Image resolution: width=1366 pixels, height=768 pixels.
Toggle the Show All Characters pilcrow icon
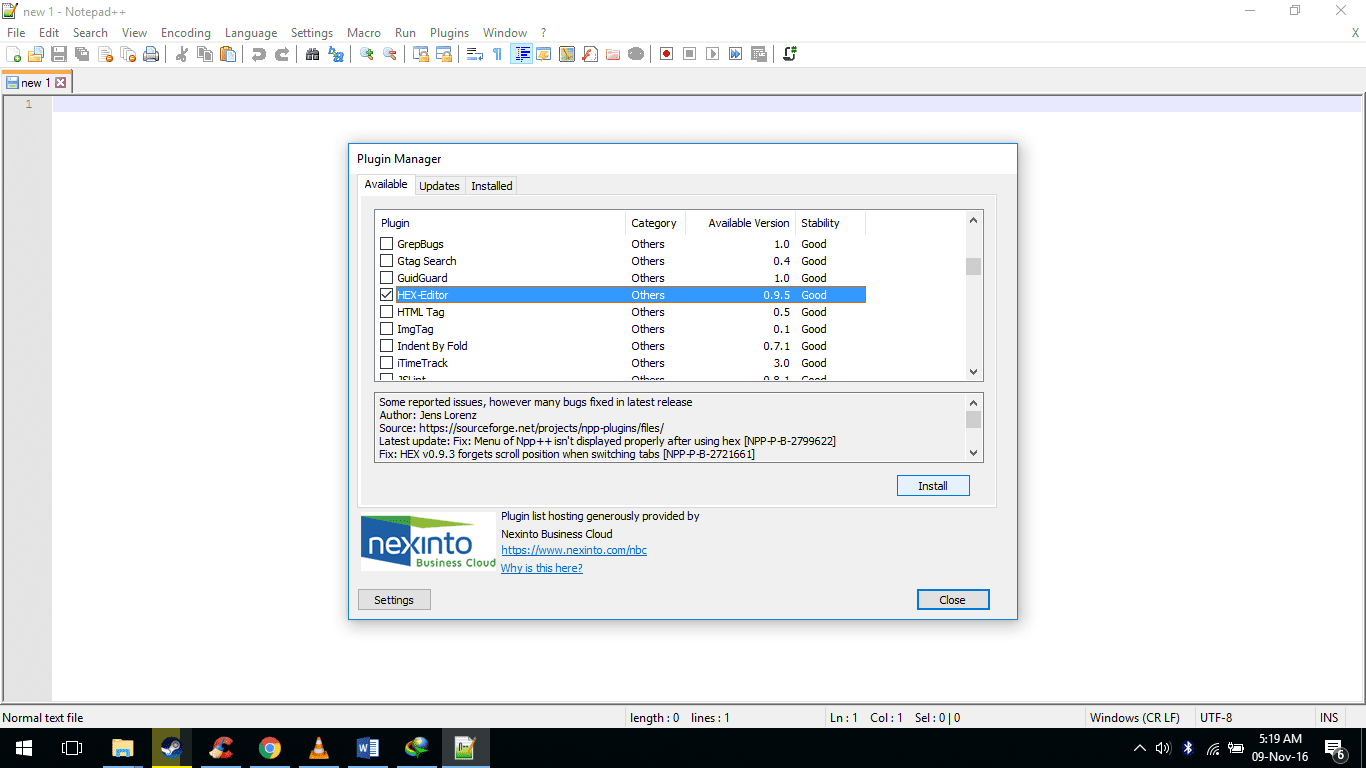point(497,54)
